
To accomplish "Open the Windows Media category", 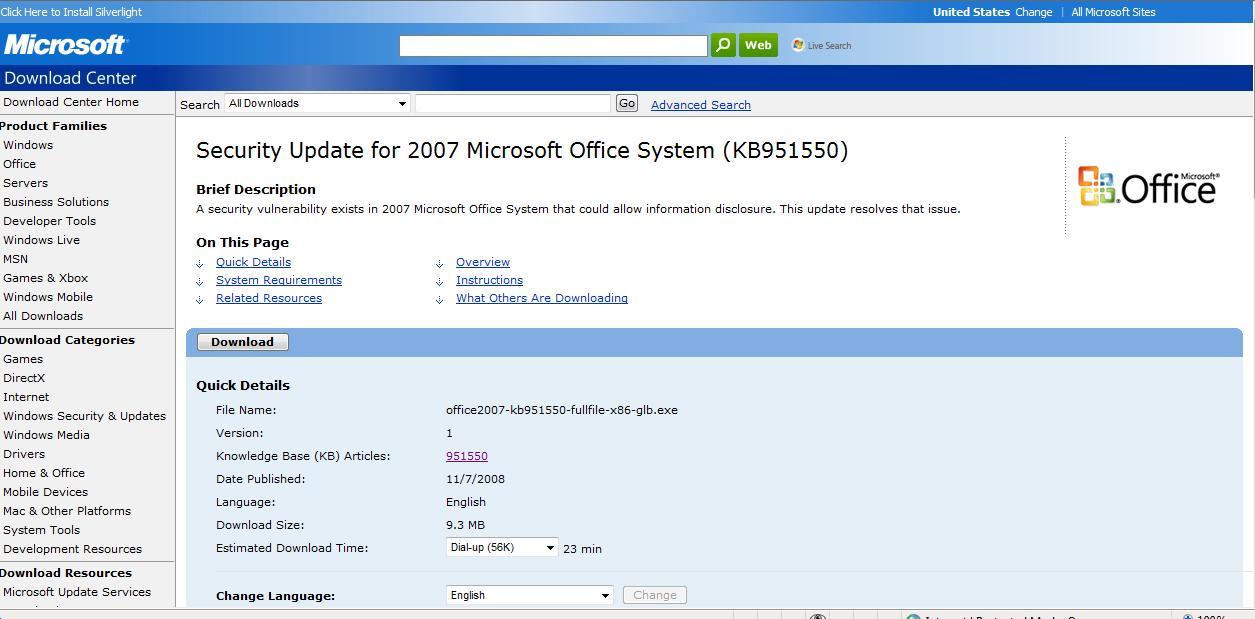I will click(46, 435).
